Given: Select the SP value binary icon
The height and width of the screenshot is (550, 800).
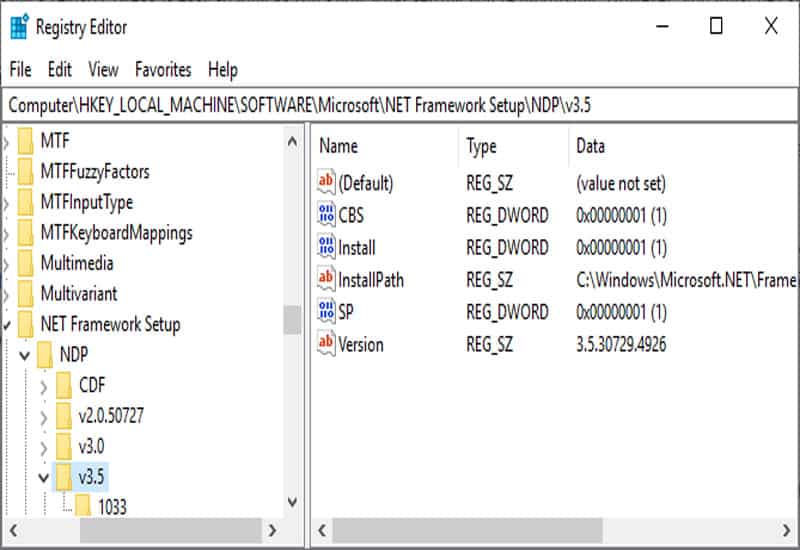Looking at the screenshot, I should pyautogui.click(x=326, y=312).
